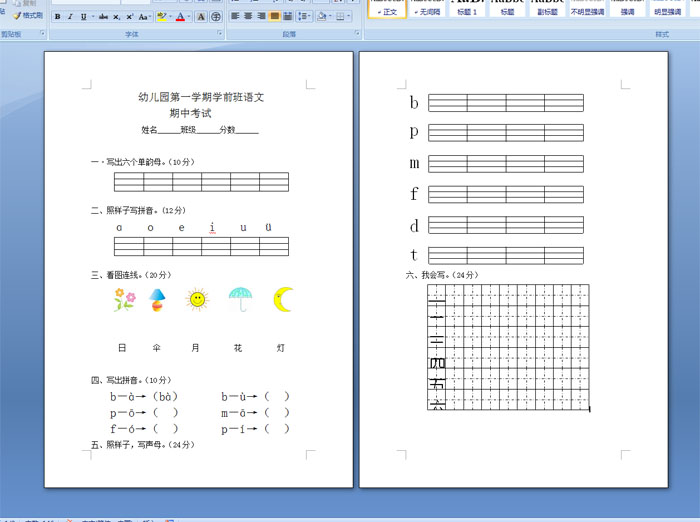Apply red font color
The height and width of the screenshot is (522, 700).
[x=180, y=17]
